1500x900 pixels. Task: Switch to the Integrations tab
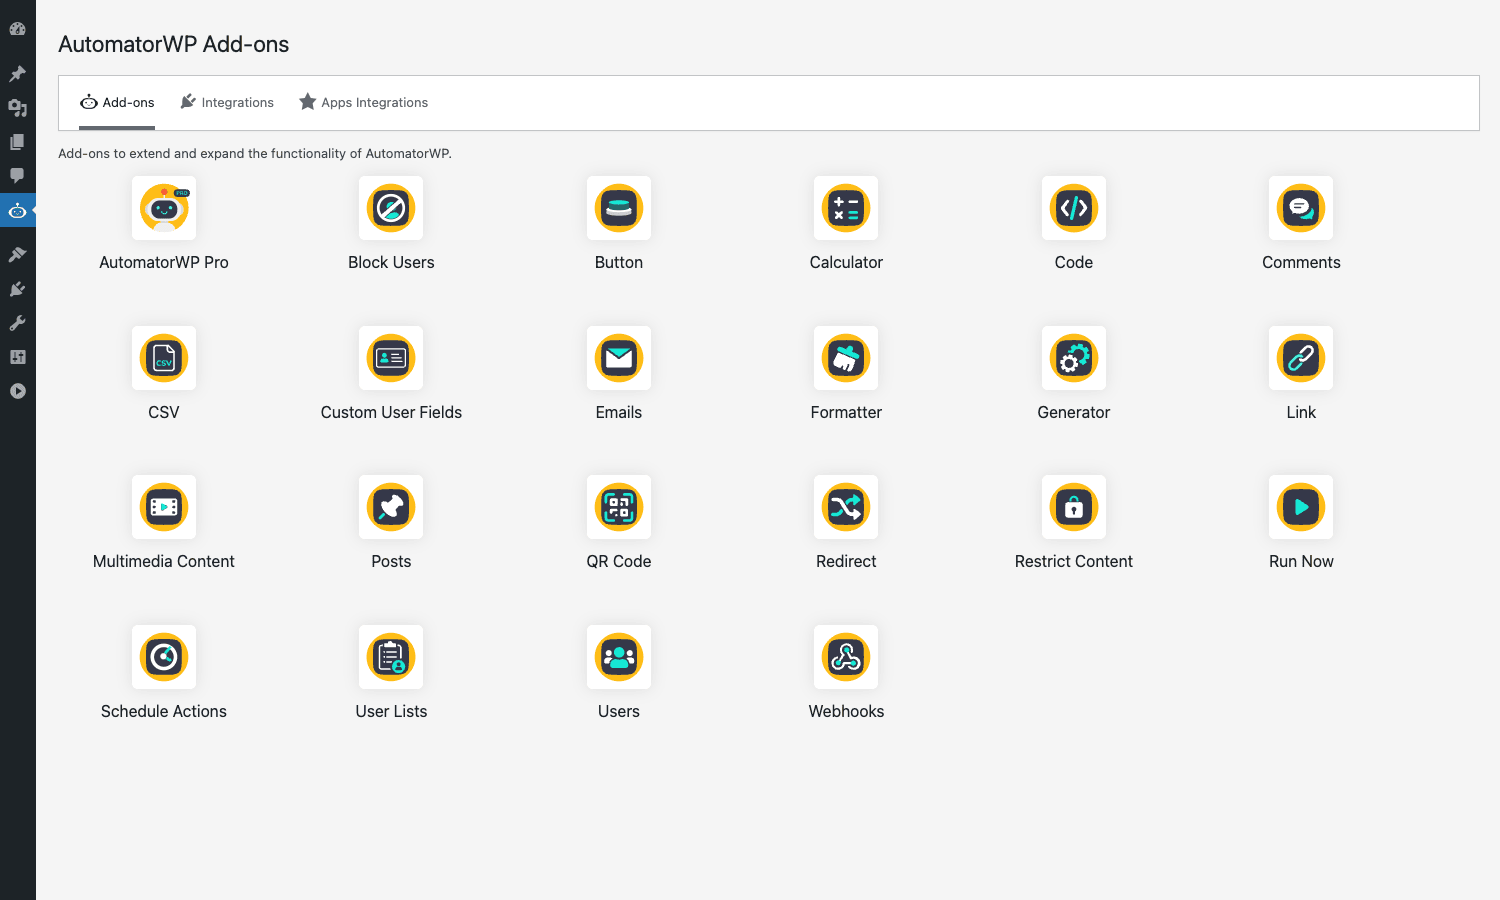(227, 102)
